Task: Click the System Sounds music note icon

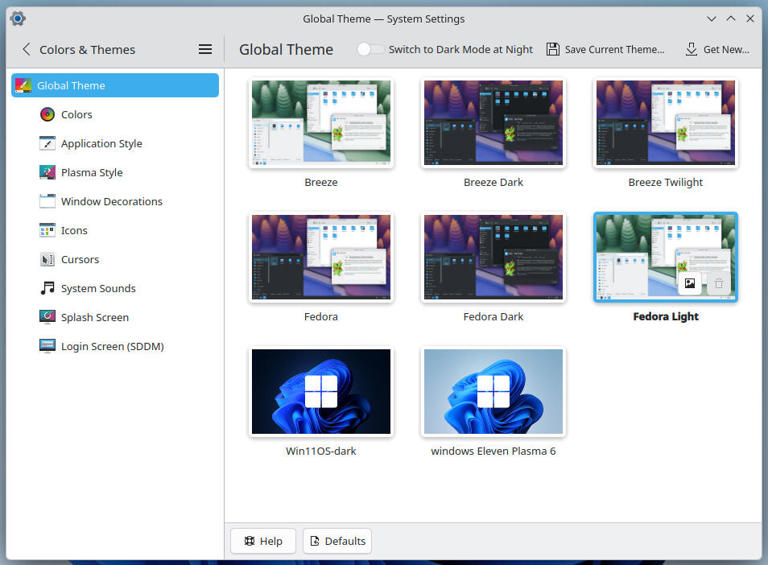Action: tap(47, 288)
